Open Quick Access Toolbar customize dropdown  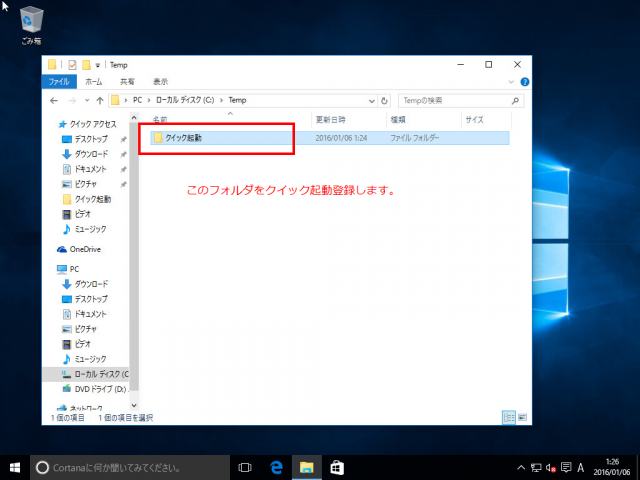(99, 65)
